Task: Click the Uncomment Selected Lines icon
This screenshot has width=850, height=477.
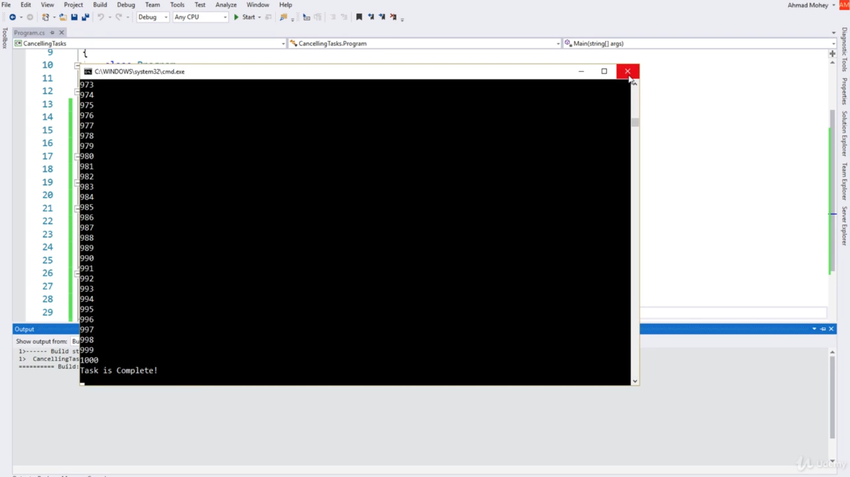Action: pyautogui.click(x=318, y=17)
